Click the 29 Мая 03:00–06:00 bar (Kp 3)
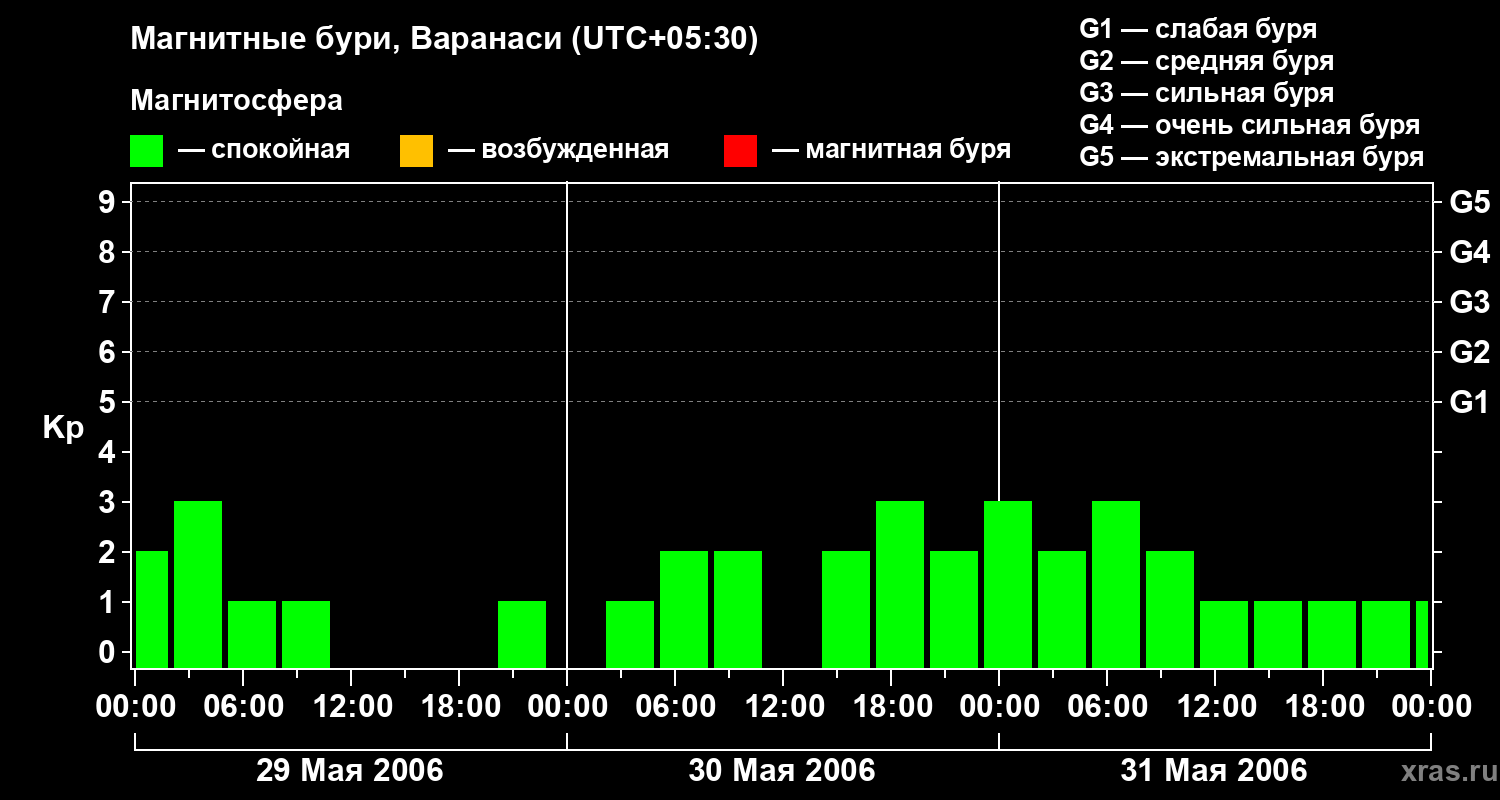 tap(198, 584)
